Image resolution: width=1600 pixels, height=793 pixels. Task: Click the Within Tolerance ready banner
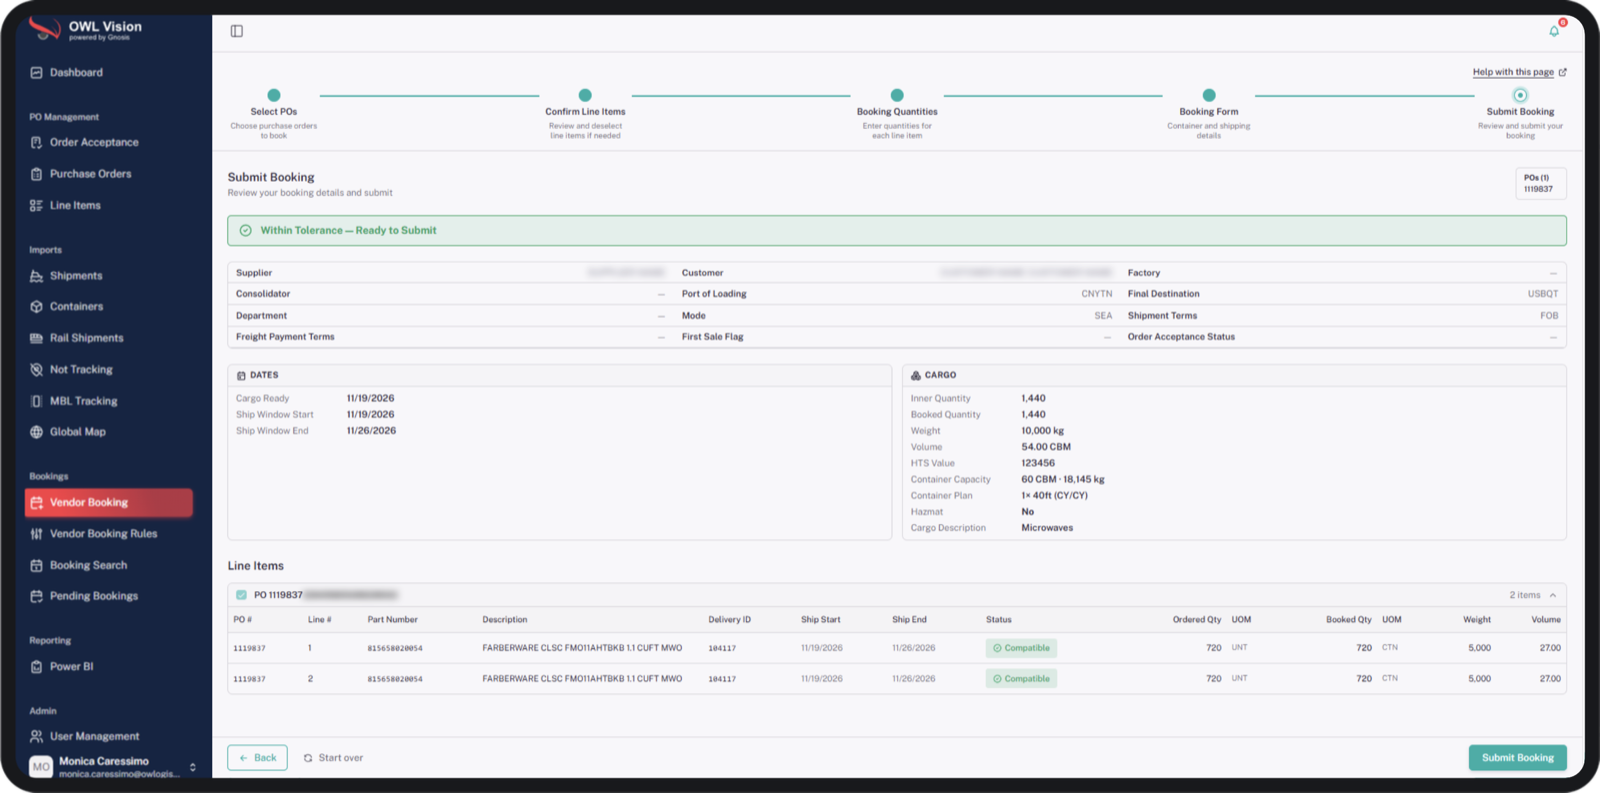[896, 231]
